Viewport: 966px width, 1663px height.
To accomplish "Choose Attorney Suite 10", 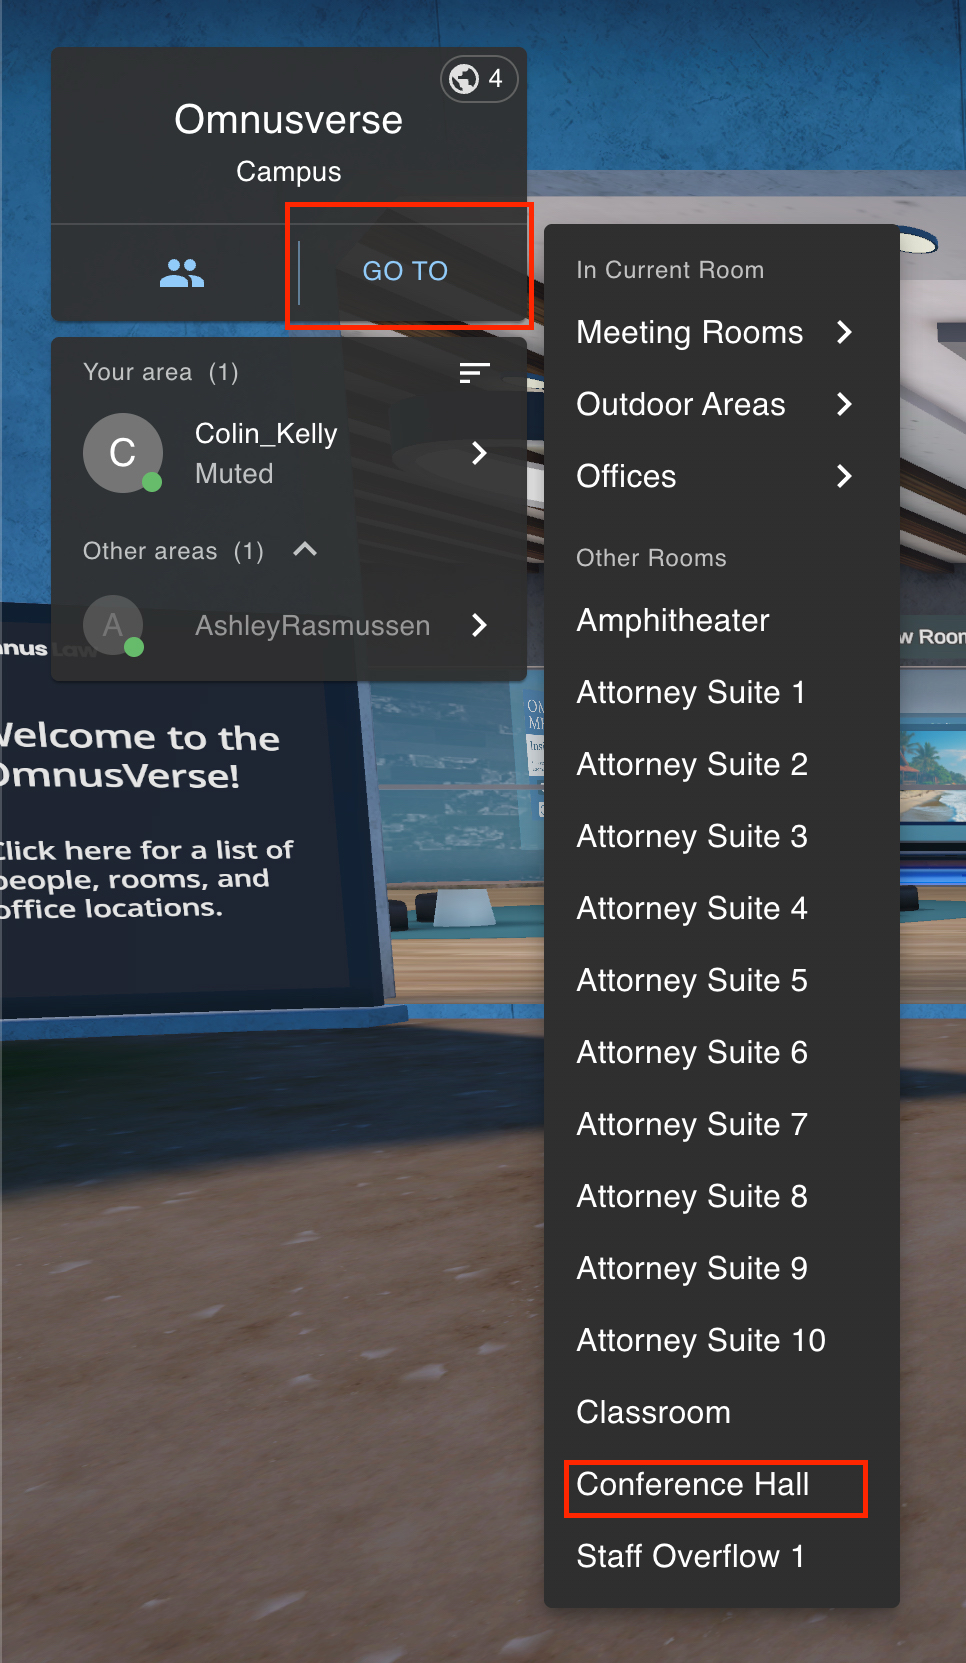I will (x=701, y=1340).
